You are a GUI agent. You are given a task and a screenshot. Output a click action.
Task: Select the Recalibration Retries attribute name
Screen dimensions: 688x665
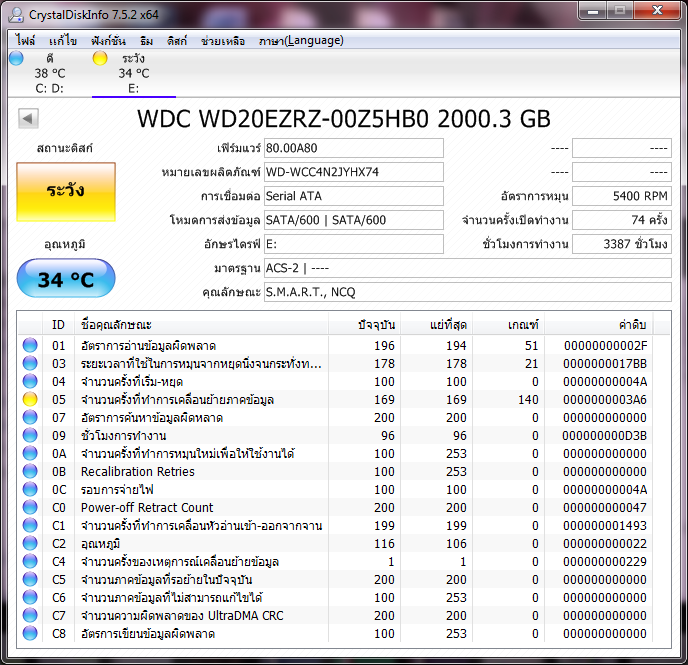(137, 471)
